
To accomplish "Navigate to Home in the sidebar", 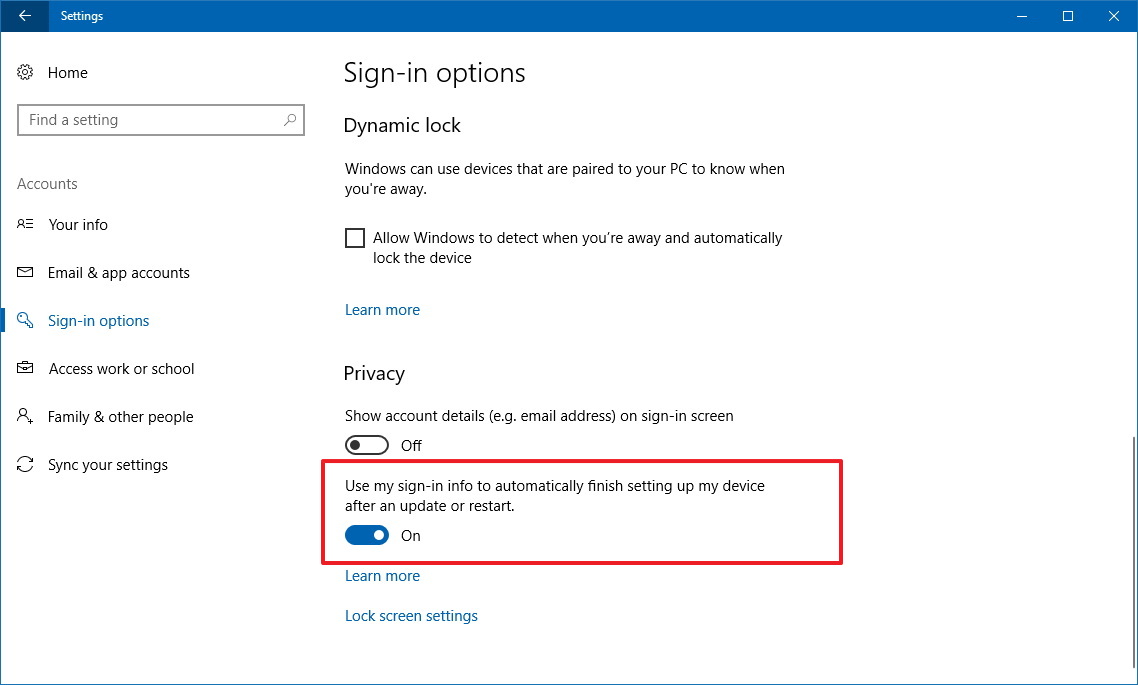I will pos(68,72).
